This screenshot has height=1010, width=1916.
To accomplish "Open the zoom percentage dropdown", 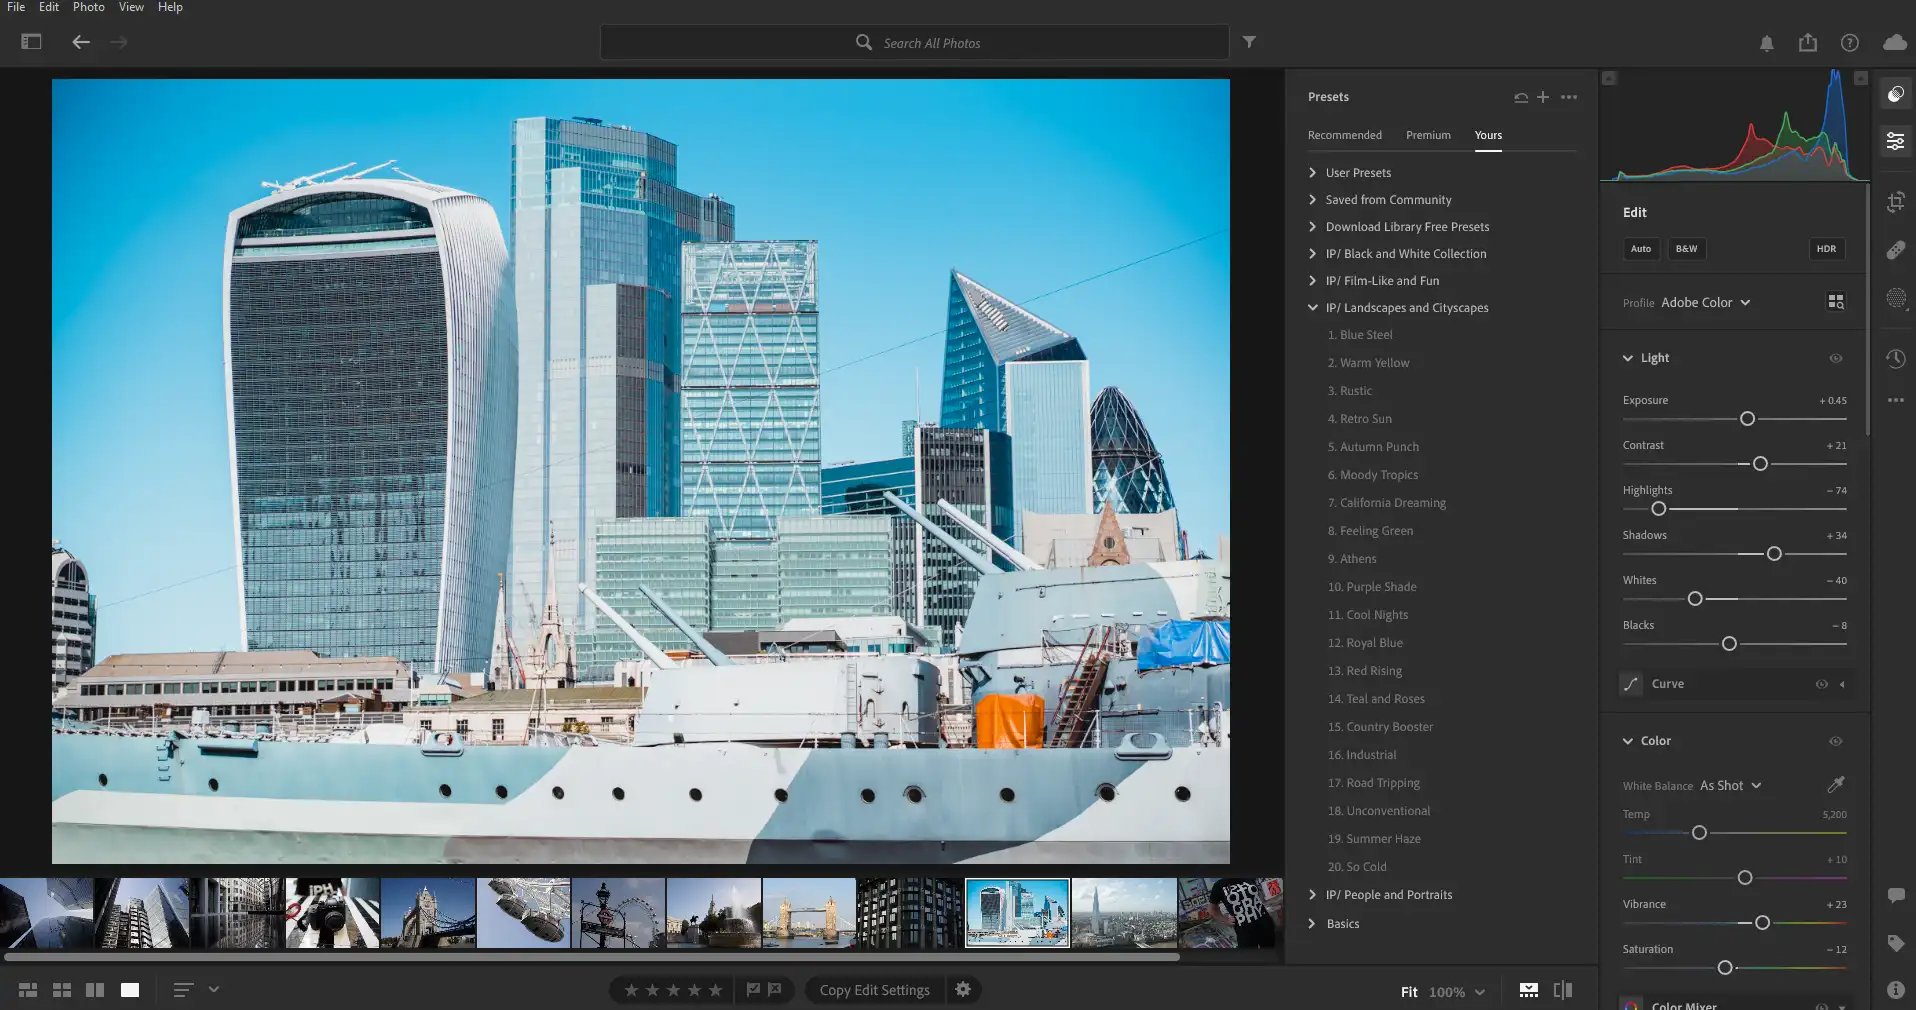I will point(1457,992).
